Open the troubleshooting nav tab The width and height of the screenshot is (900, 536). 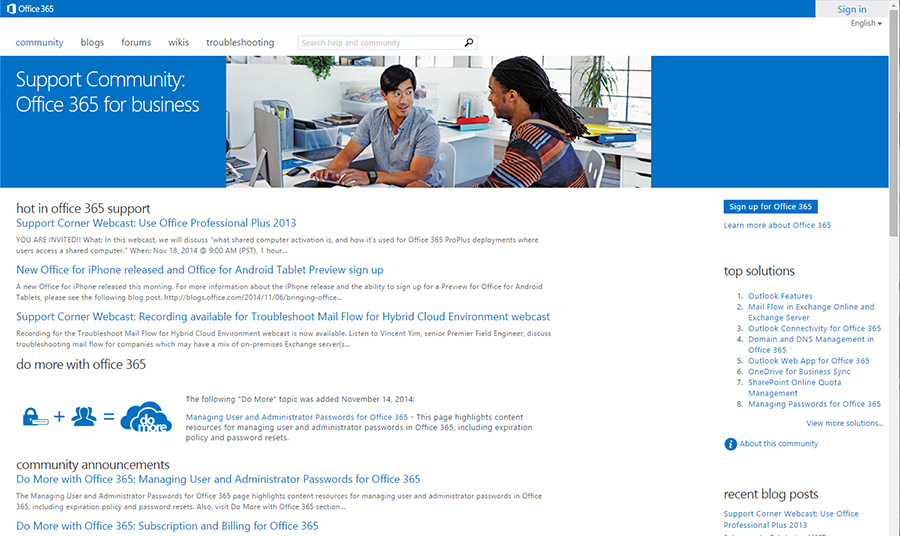coord(240,42)
